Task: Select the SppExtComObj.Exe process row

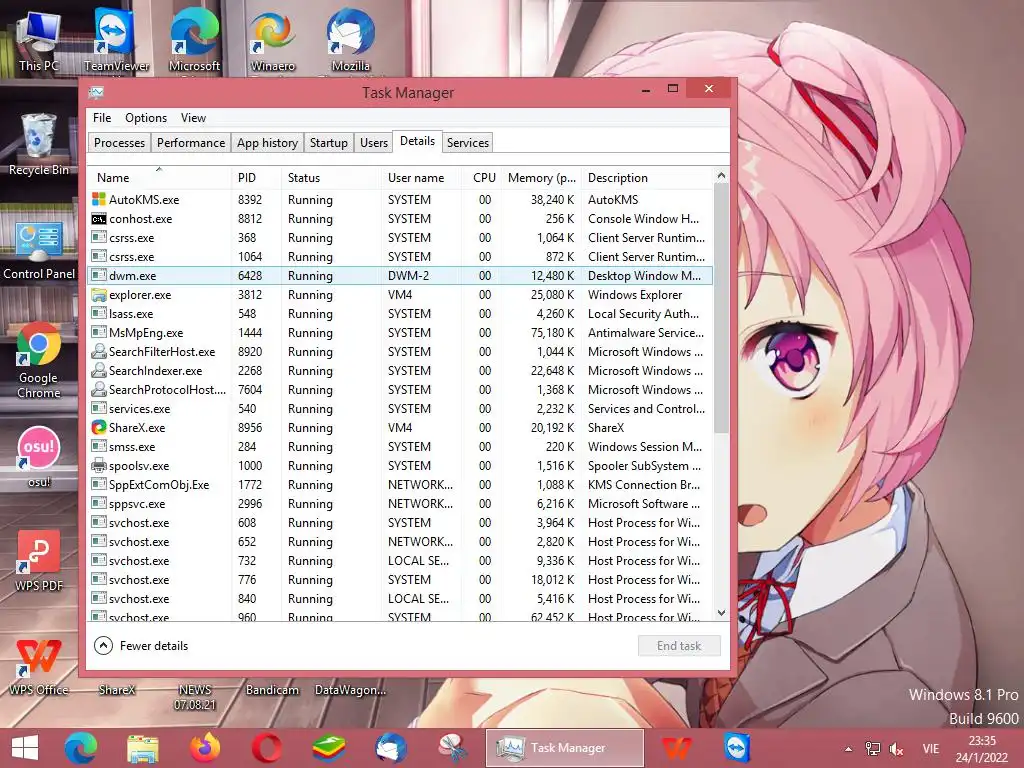Action: [400, 485]
